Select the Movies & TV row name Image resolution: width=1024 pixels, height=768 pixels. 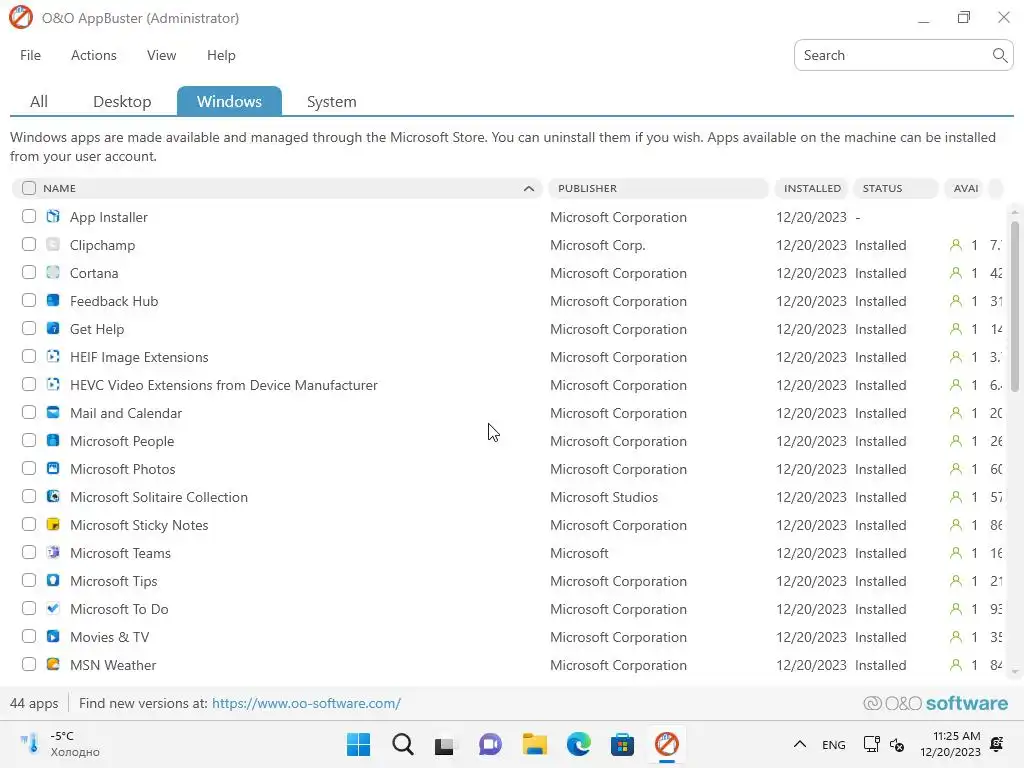pos(110,637)
